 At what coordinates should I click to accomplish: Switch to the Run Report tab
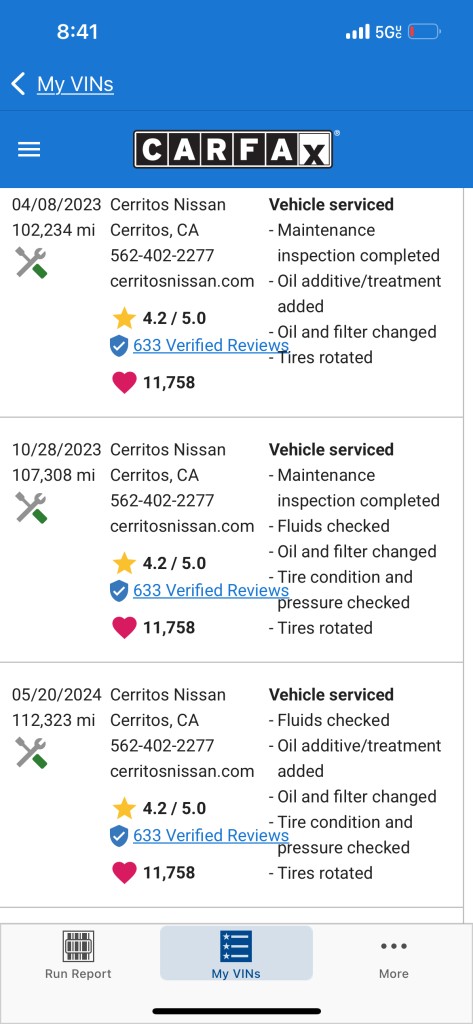click(x=78, y=953)
